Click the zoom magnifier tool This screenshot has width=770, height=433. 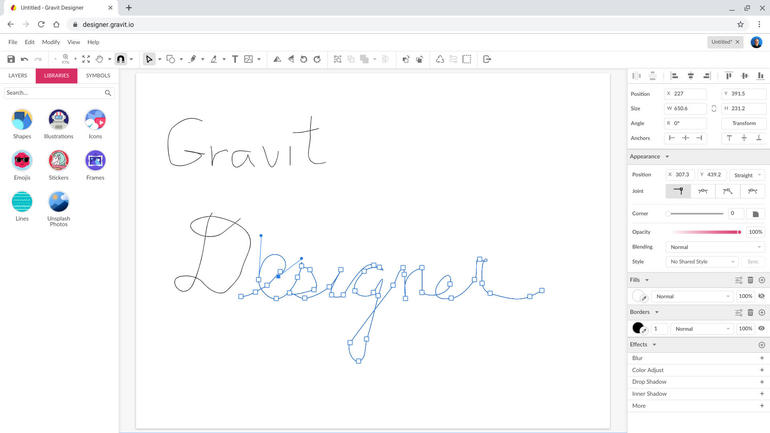point(65,59)
